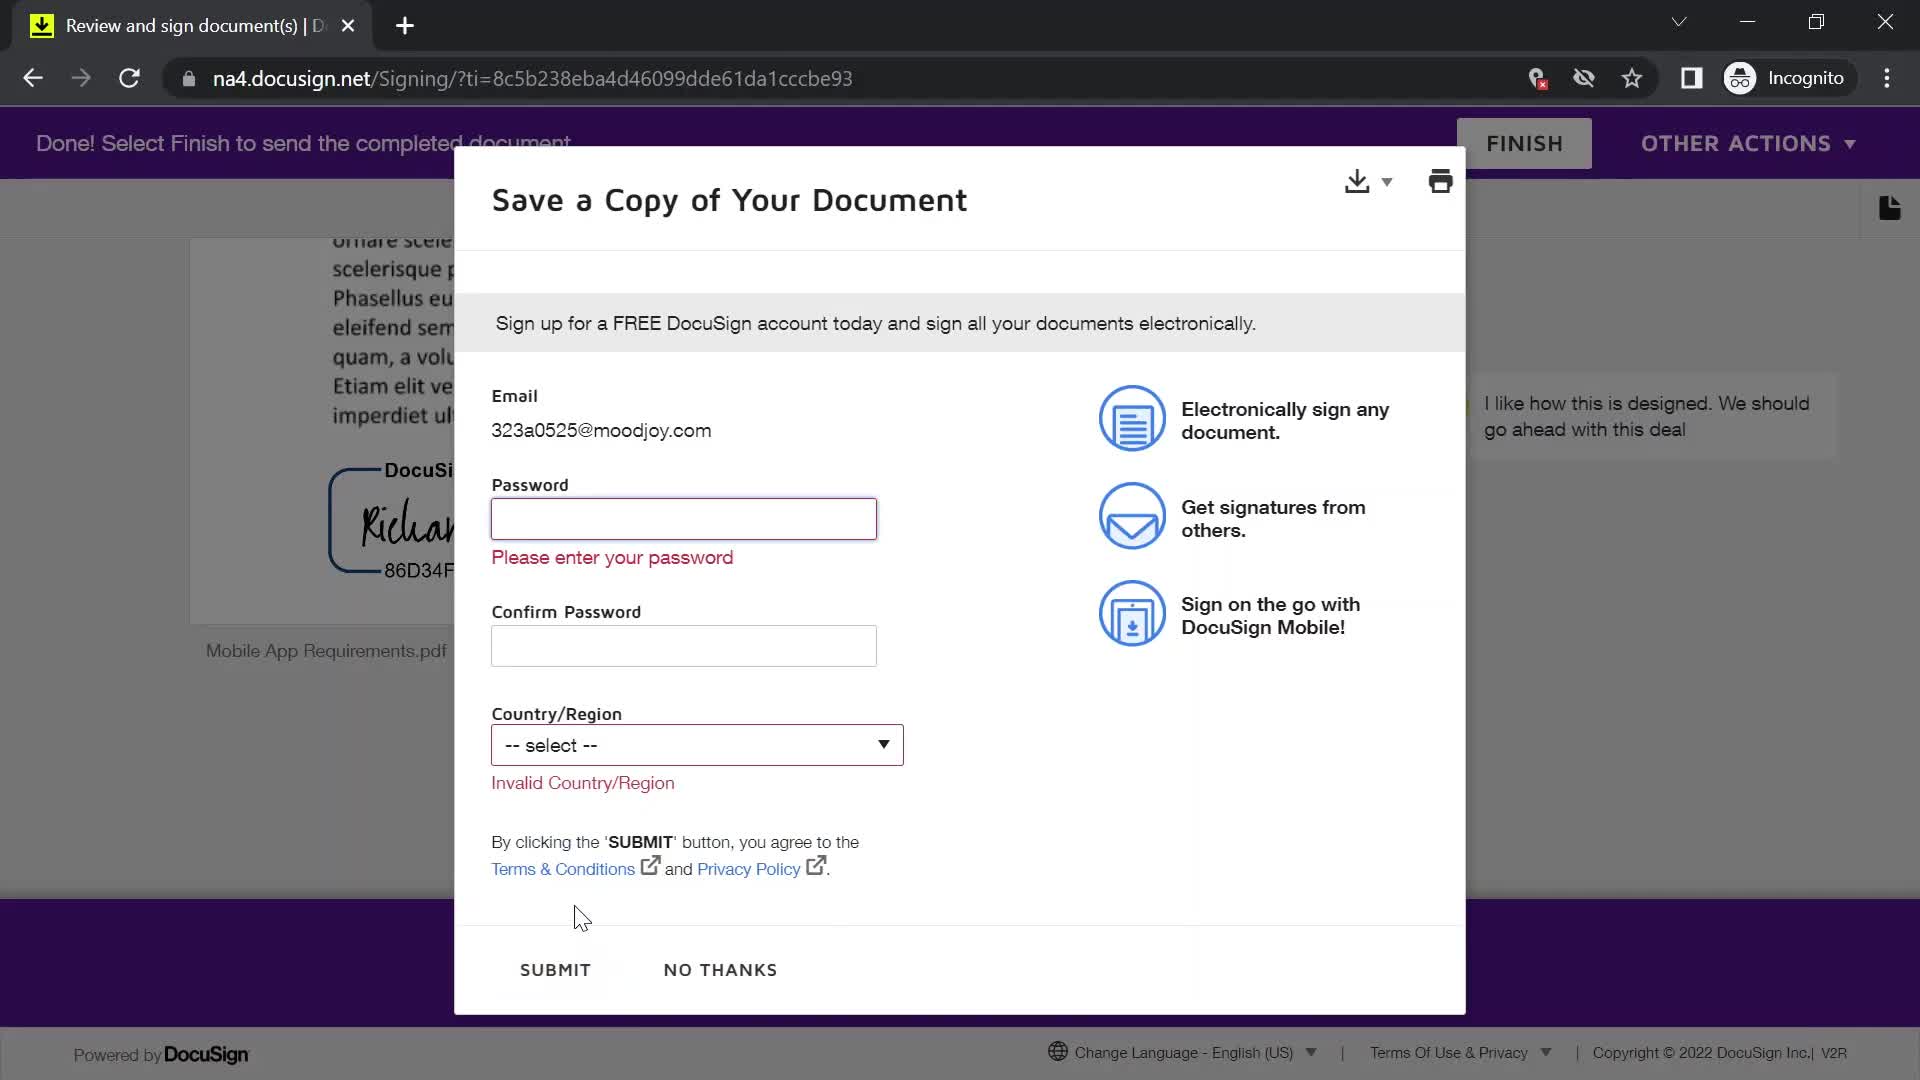Click the DocuSign Mobile sign icon
This screenshot has height=1080, width=1920.
[x=1131, y=615]
